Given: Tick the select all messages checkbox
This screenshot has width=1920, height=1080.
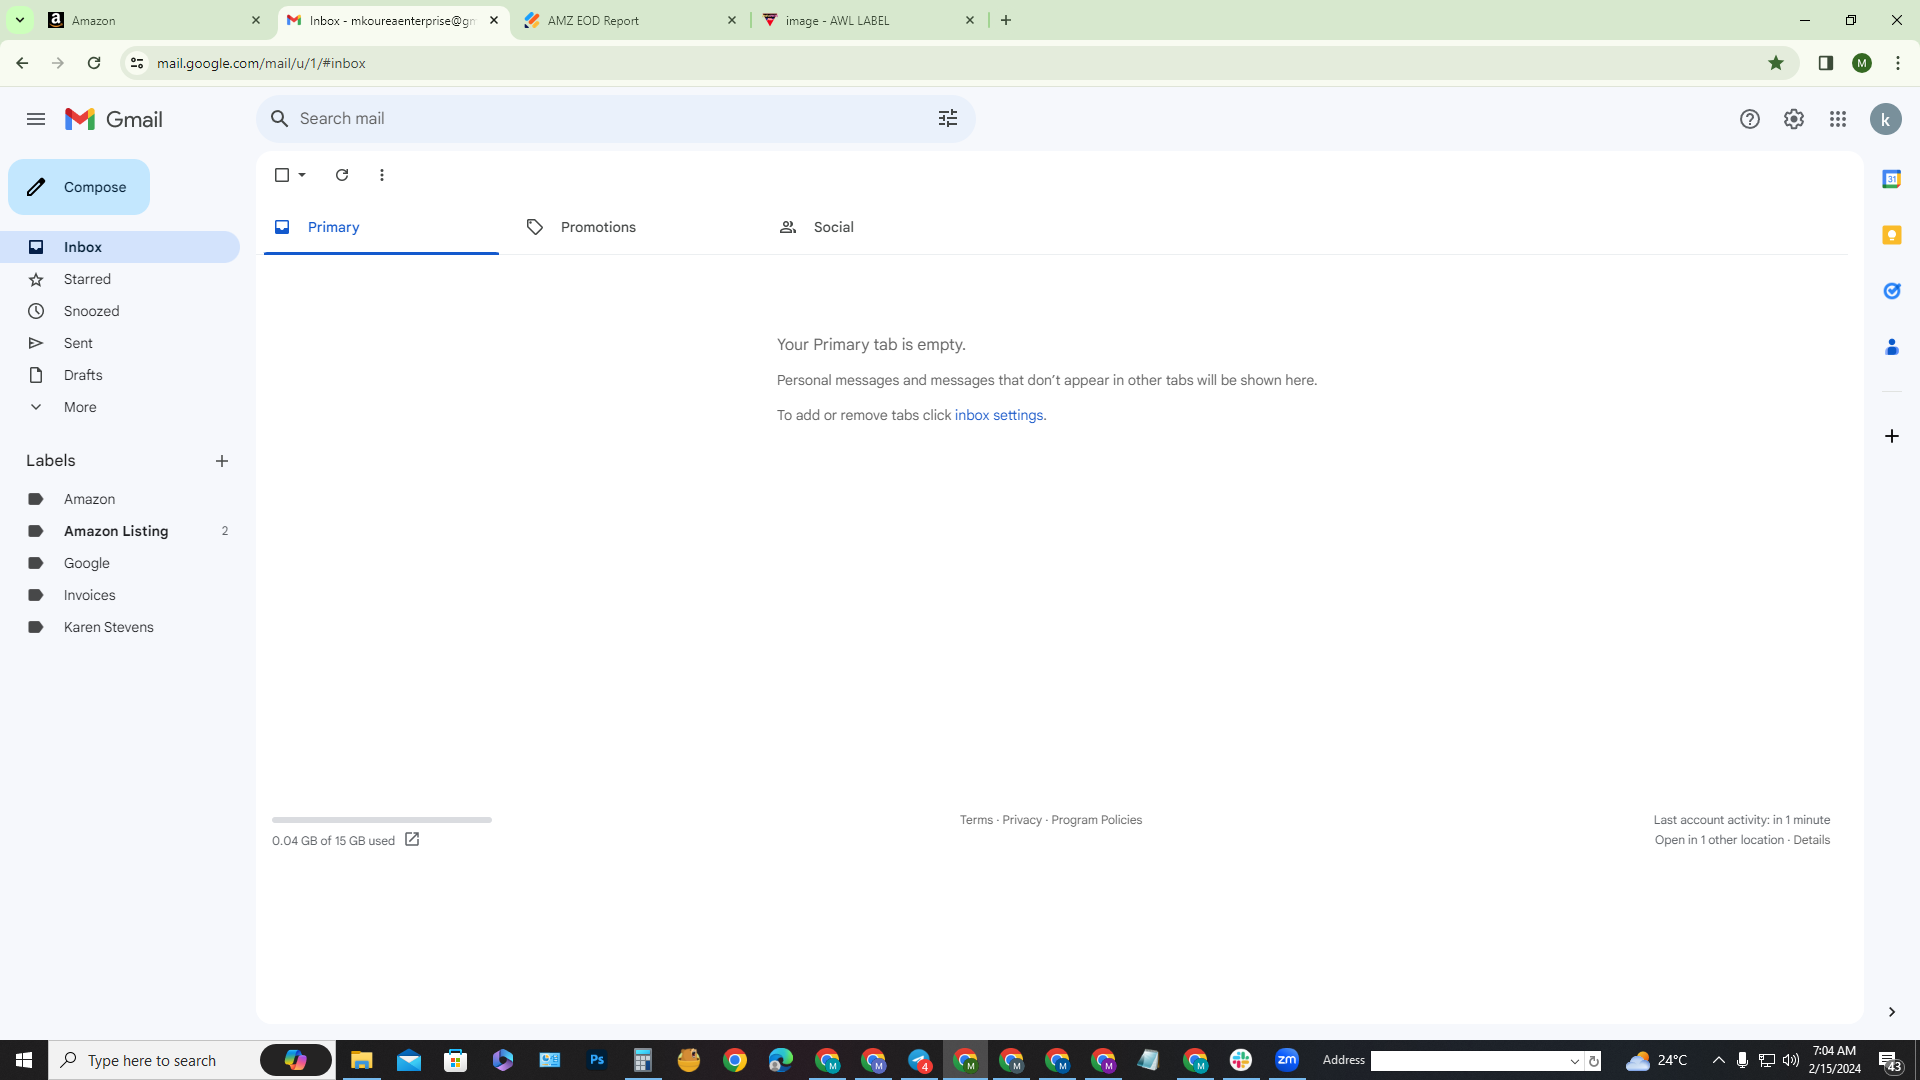Looking at the screenshot, I should [x=282, y=175].
